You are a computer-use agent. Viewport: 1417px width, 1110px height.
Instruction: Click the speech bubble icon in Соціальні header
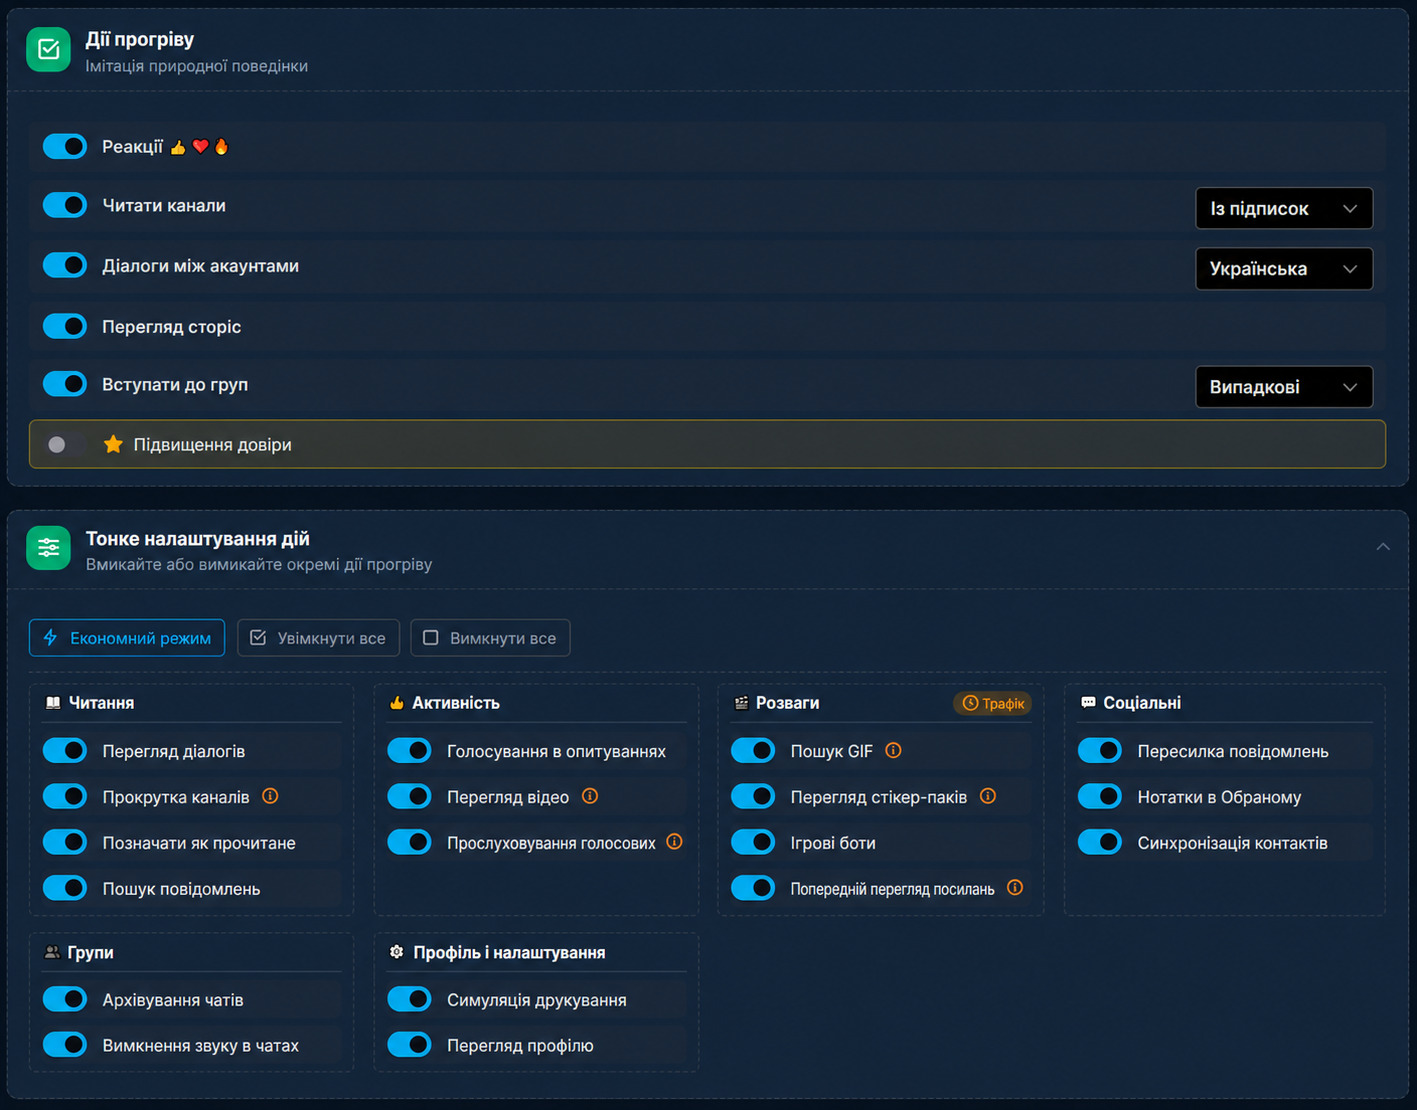pyautogui.click(x=1088, y=703)
